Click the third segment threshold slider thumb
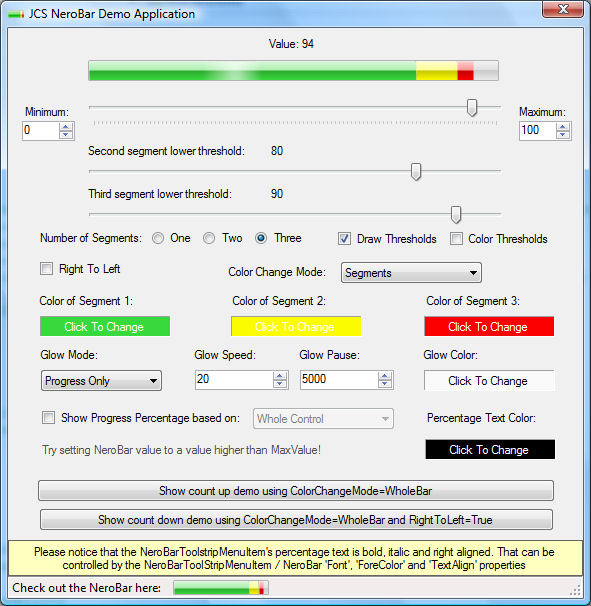 tap(456, 214)
